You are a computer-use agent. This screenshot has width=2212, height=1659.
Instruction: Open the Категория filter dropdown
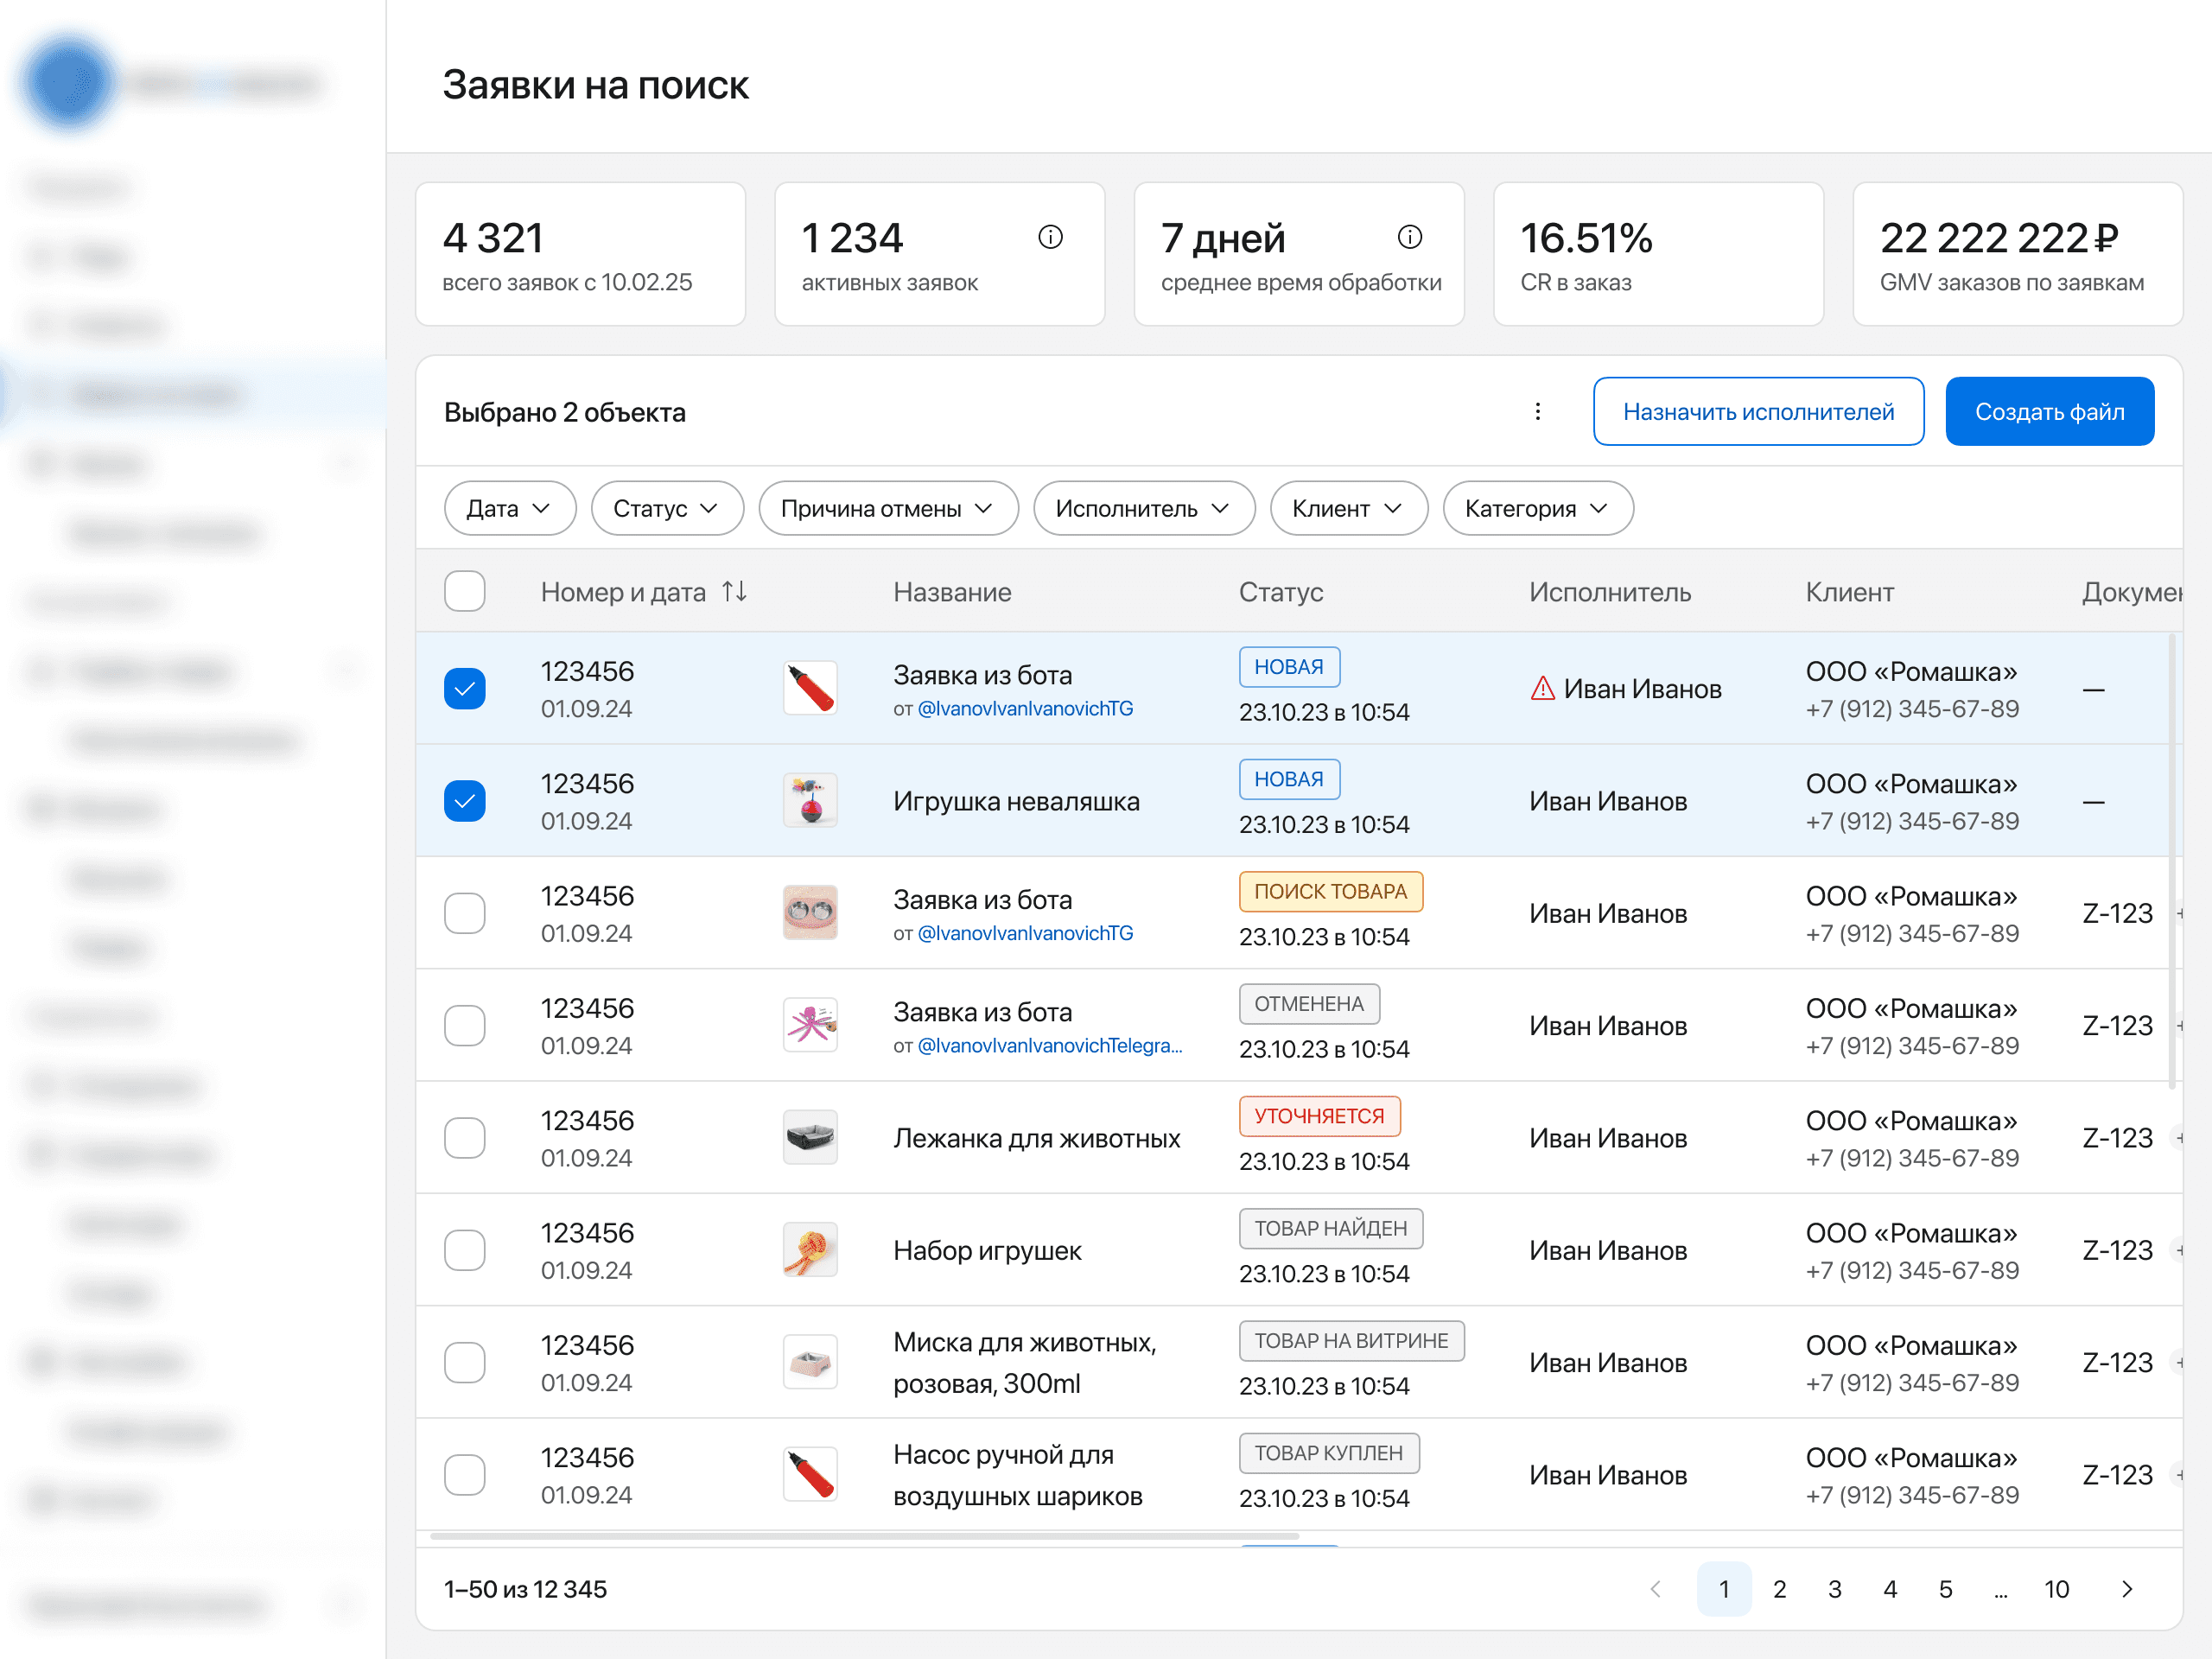point(1537,509)
